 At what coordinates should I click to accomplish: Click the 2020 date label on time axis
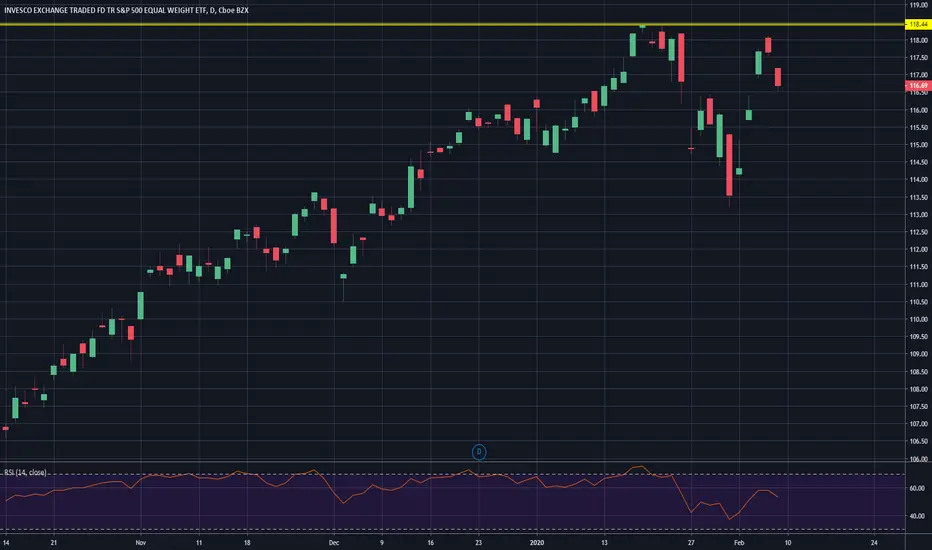tap(537, 542)
